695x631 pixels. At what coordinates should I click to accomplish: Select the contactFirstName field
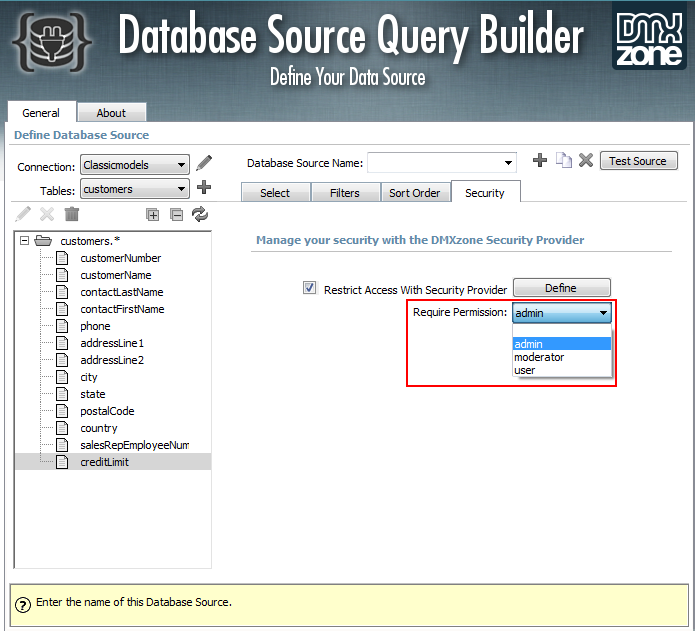click(x=122, y=309)
